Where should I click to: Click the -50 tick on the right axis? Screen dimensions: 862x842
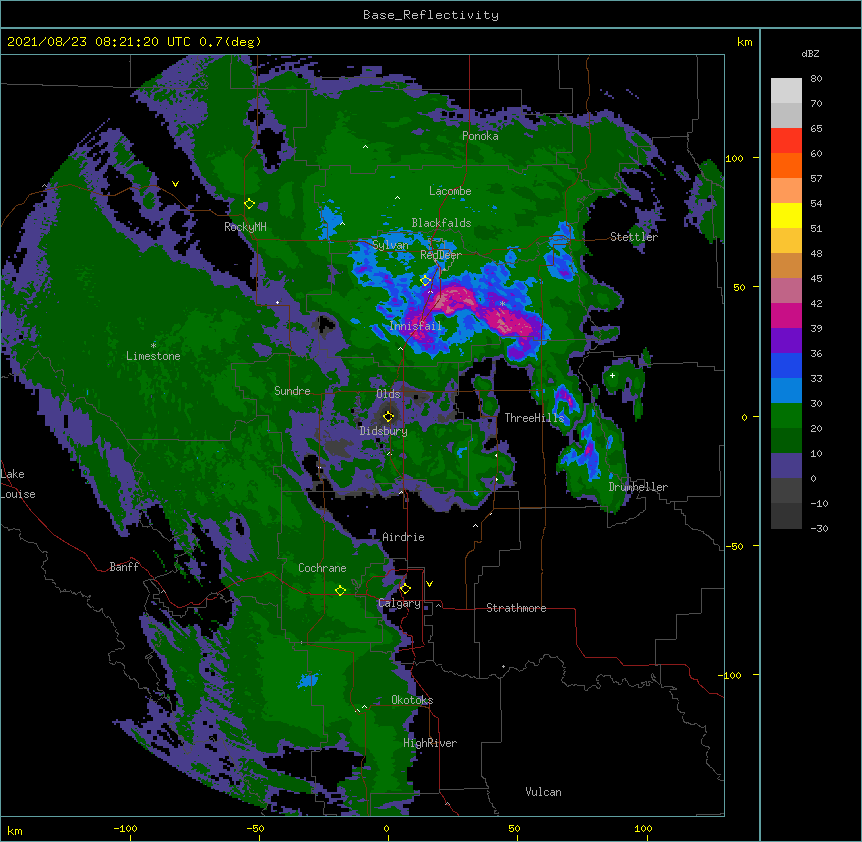point(734,546)
